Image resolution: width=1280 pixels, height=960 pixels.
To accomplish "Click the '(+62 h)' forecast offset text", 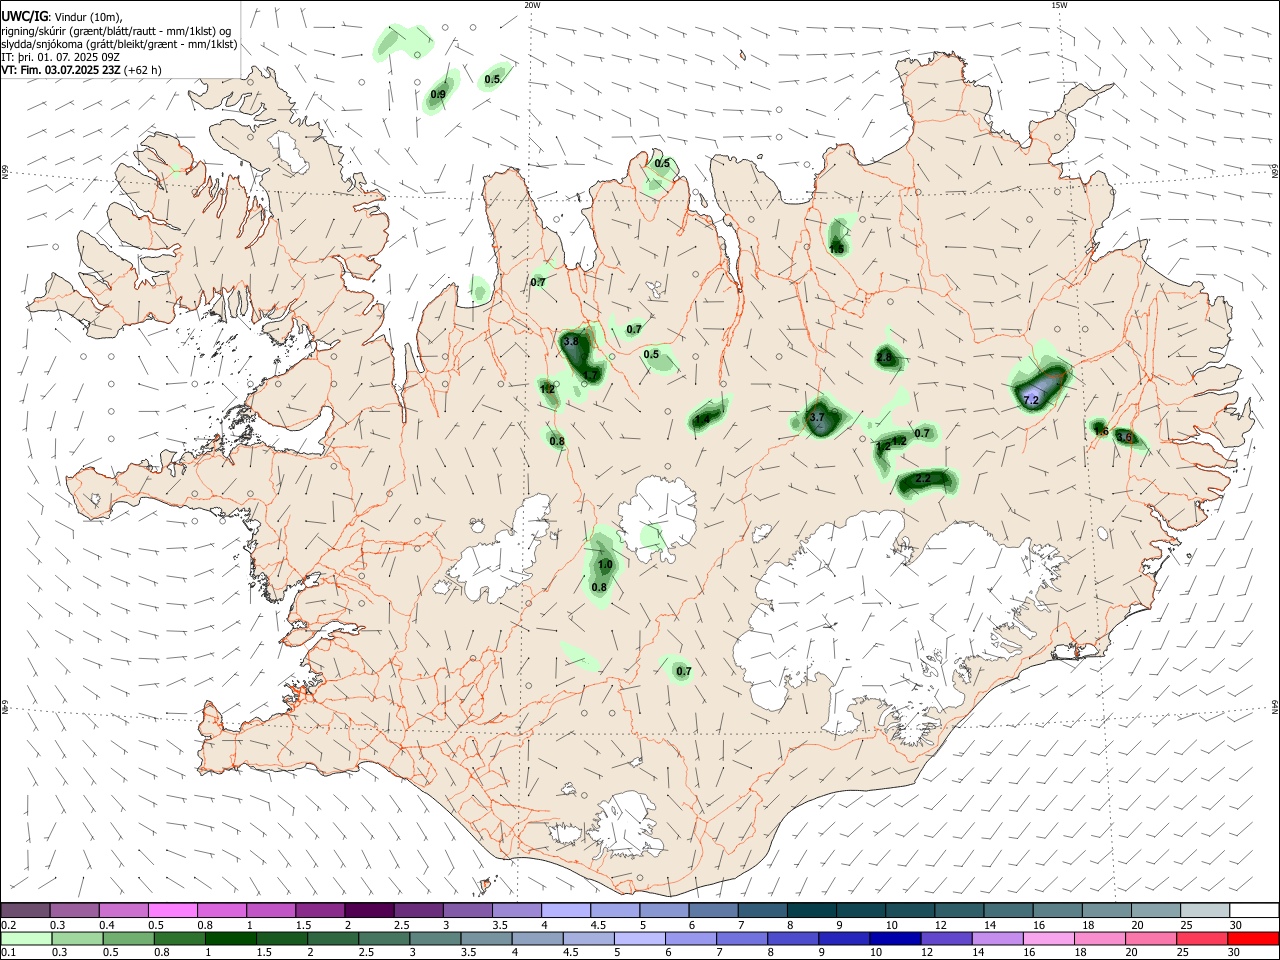I will pos(143,70).
